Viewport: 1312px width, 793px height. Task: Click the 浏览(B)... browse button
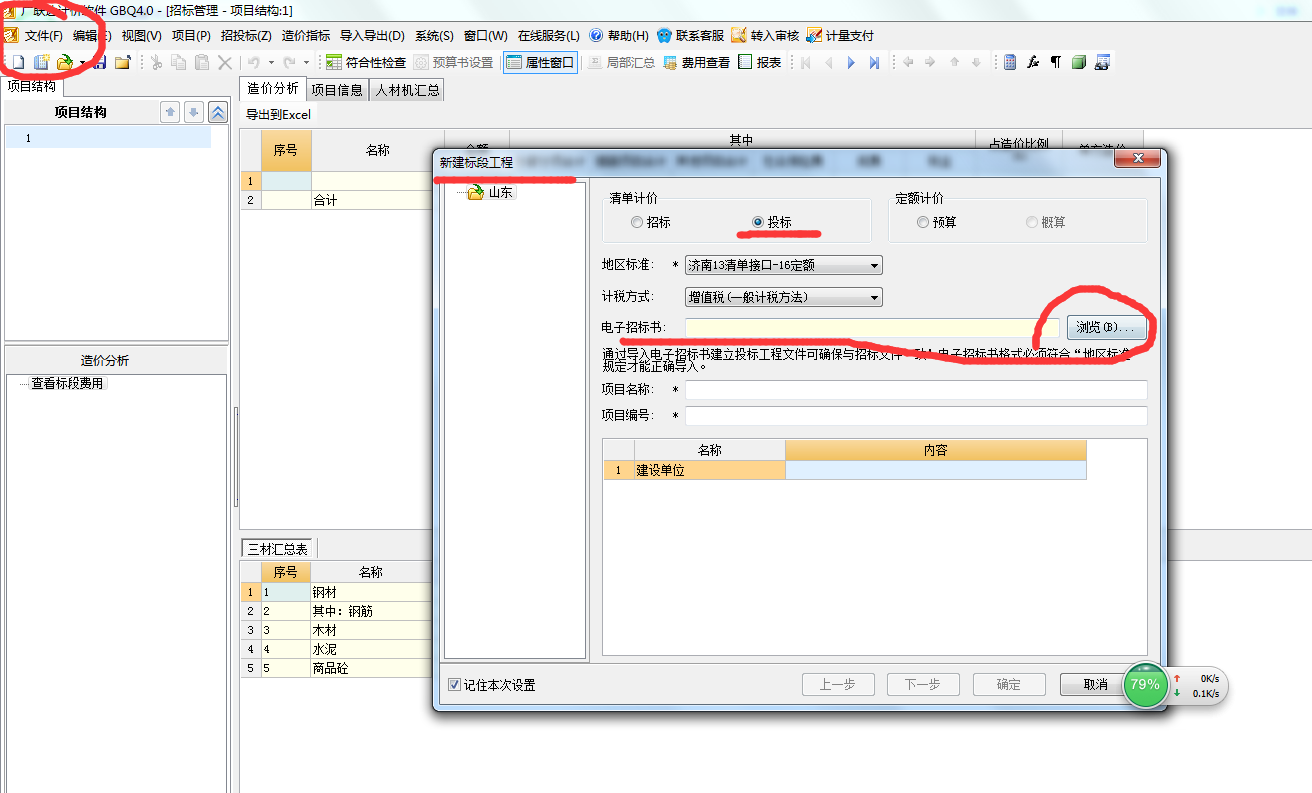tap(1105, 327)
